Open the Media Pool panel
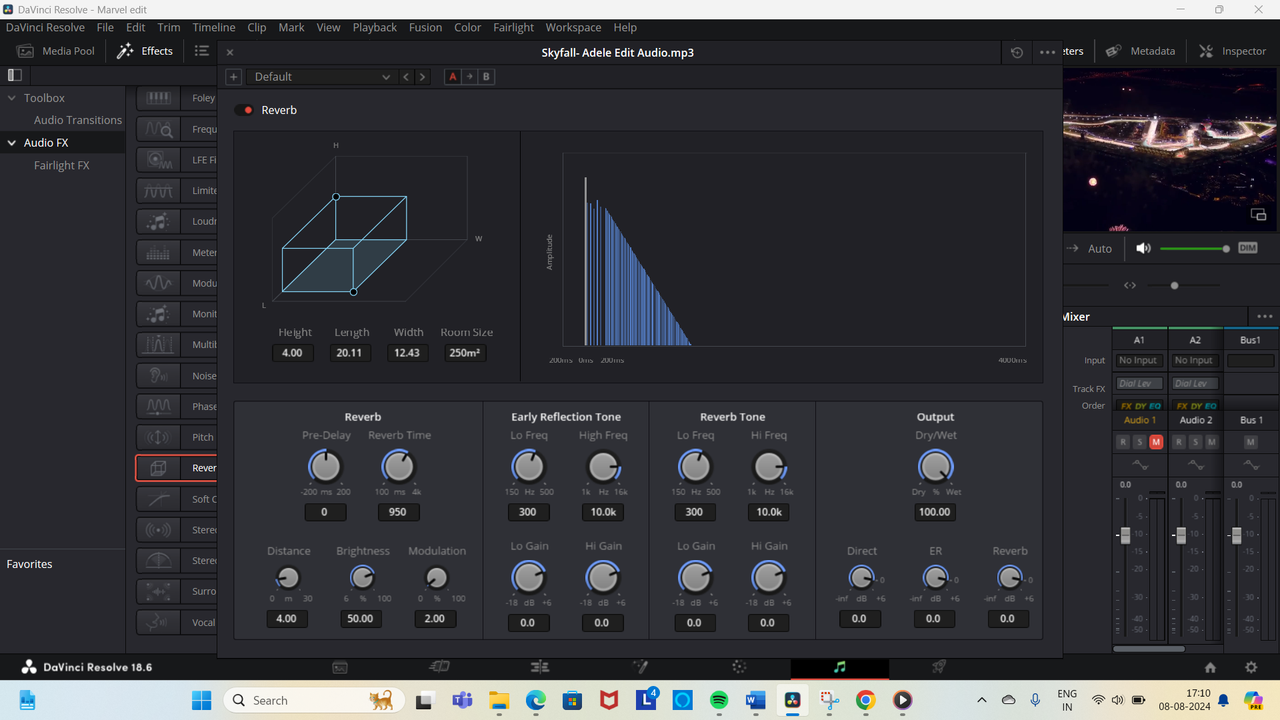 tap(56, 51)
